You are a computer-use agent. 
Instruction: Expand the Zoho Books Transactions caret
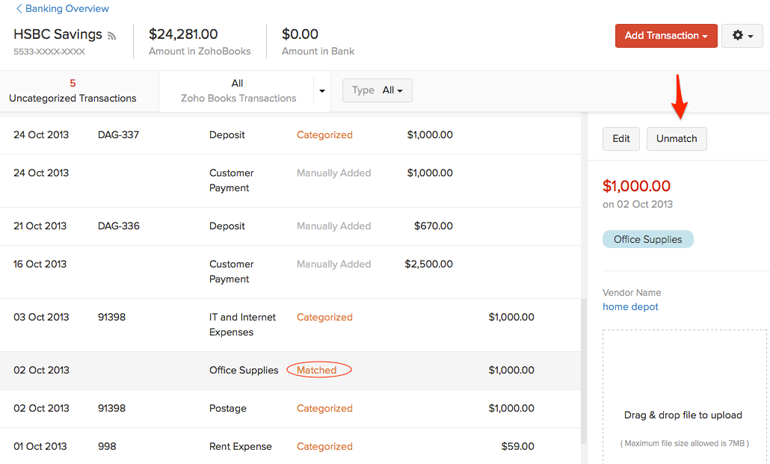point(322,91)
